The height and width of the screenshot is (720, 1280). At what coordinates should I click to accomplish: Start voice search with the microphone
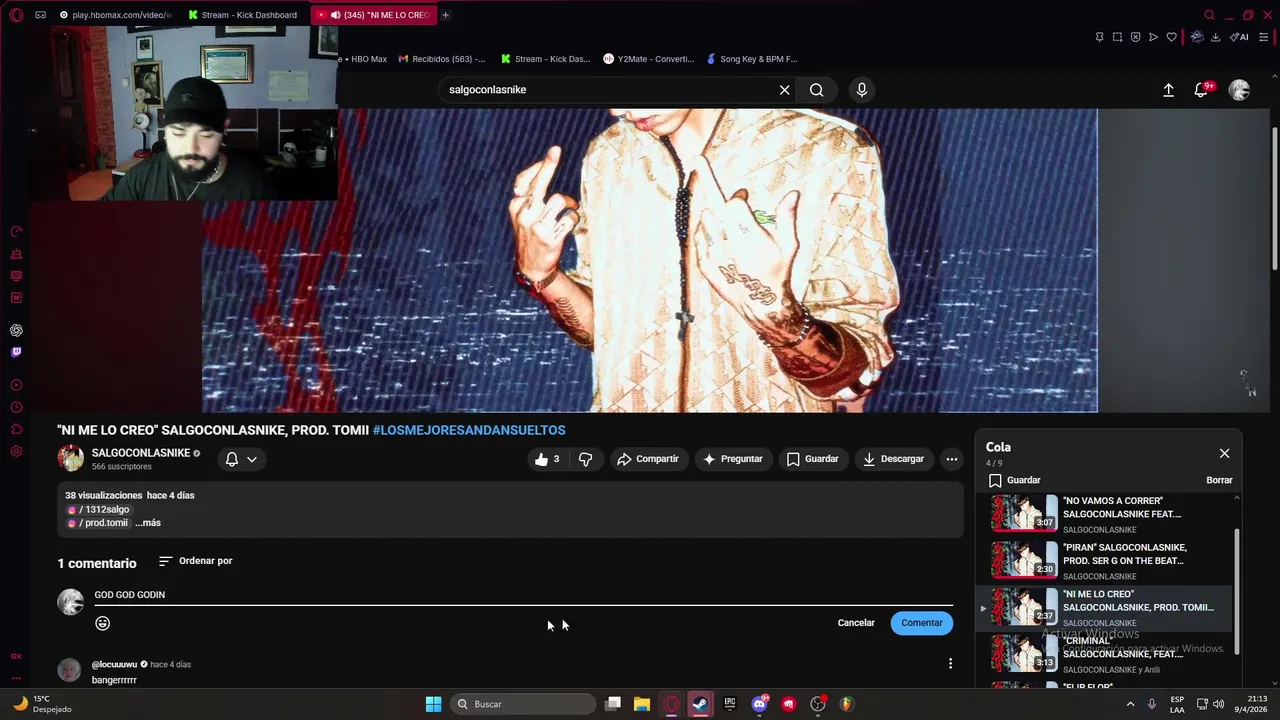[x=862, y=90]
